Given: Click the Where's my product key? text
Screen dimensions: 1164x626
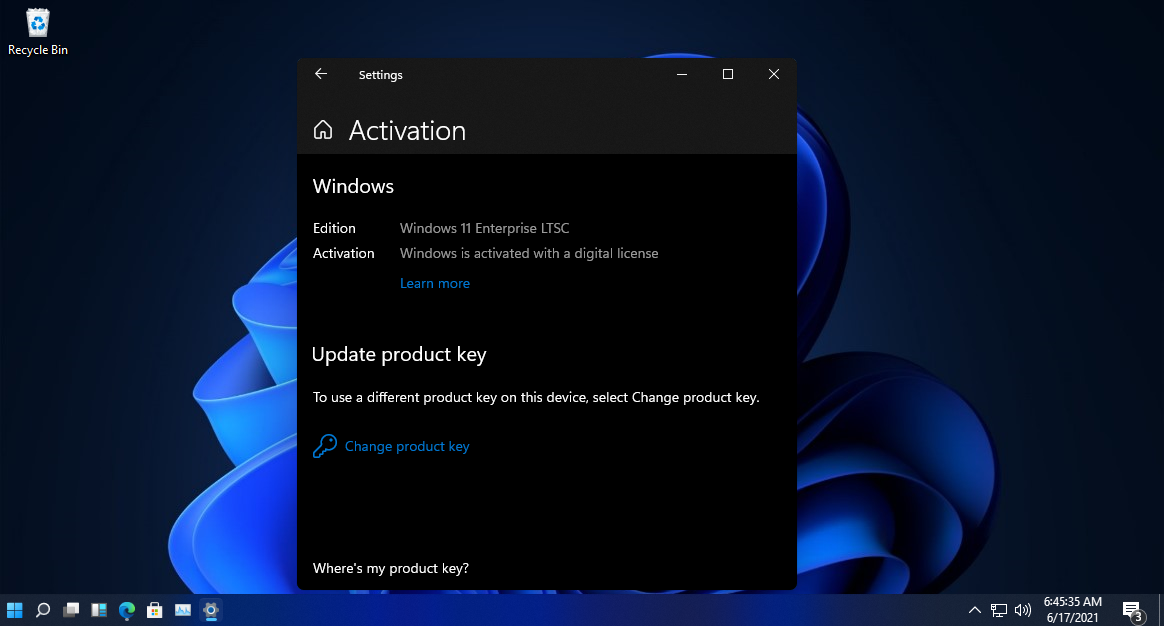Looking at the screenshot, I should pos(390,568).
